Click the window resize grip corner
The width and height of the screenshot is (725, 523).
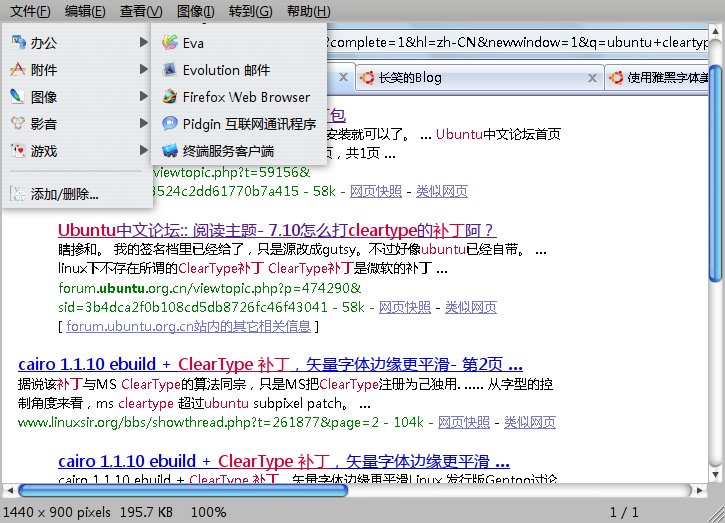716,514
